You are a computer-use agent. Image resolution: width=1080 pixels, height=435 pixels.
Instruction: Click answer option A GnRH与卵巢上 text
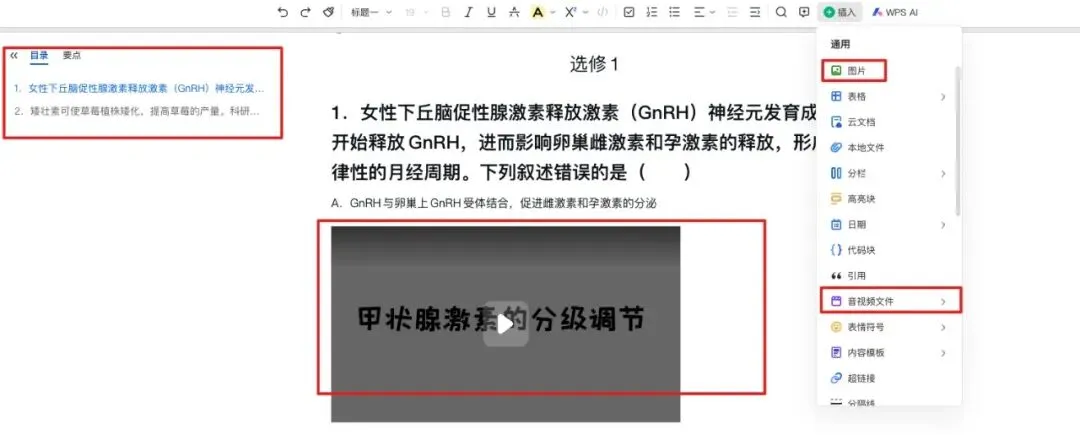496,204
